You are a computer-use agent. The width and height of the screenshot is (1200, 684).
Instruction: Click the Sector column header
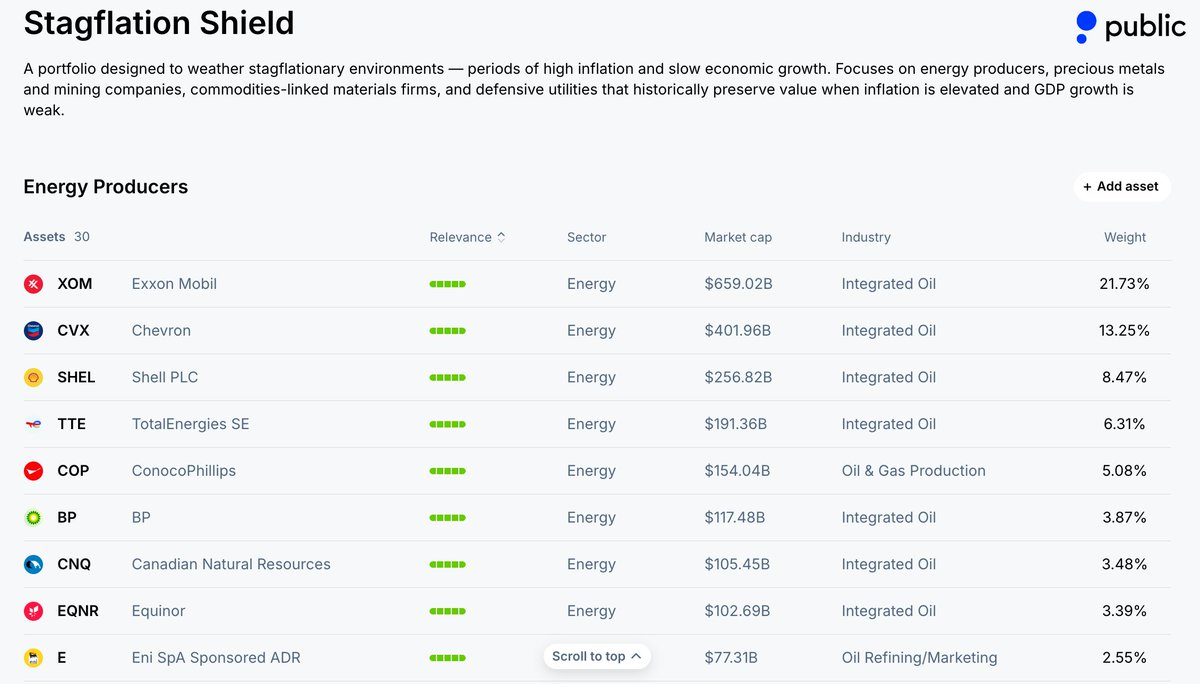point(587,237)
